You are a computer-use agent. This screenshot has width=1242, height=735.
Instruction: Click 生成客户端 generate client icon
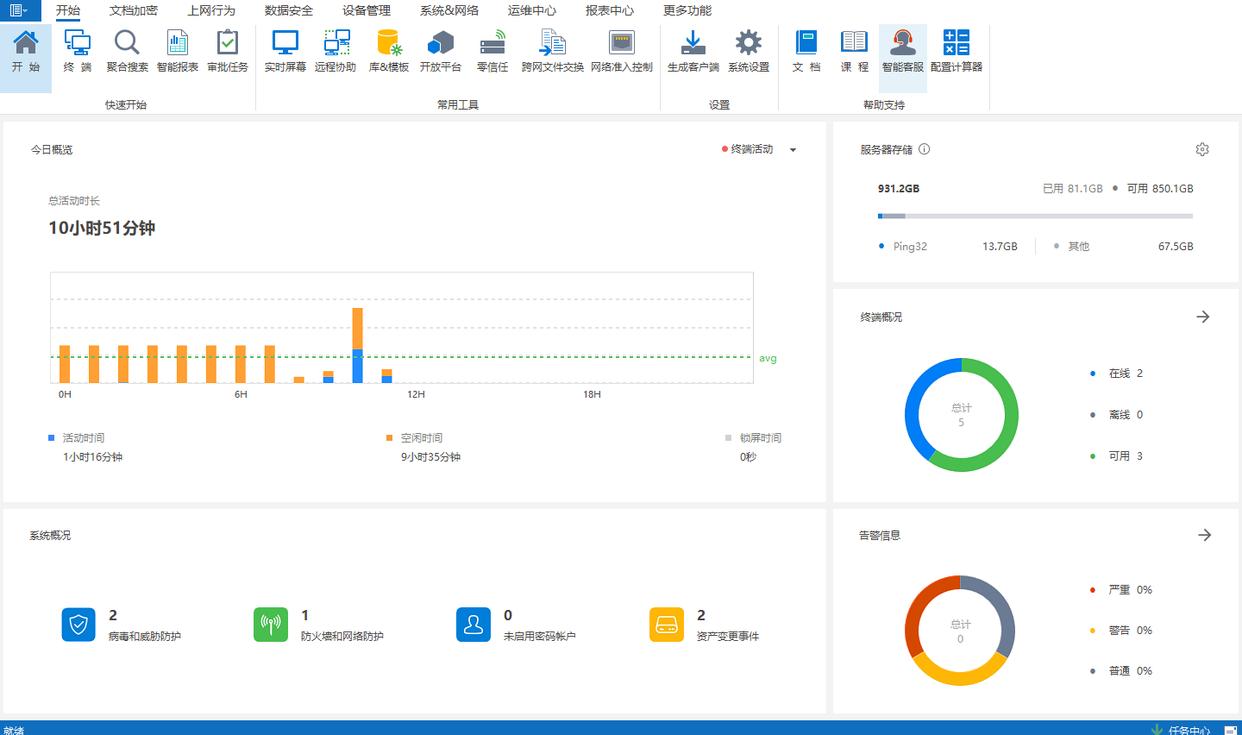point(693,51)
